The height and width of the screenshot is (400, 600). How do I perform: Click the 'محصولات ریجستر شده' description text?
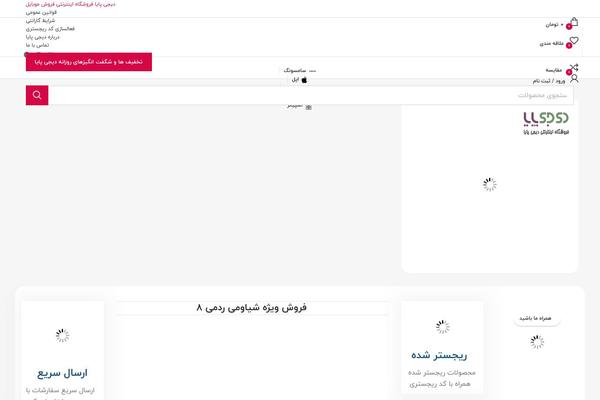[442, 372]
